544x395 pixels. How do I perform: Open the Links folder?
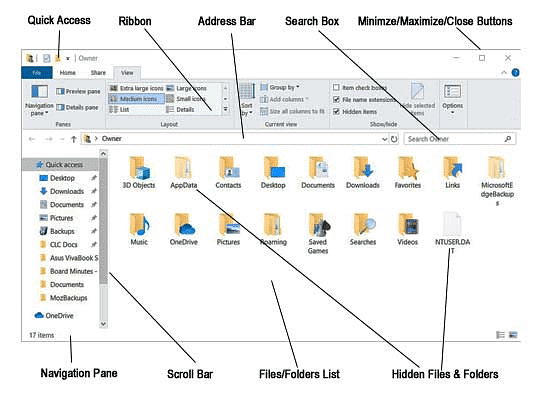pyautogui.click(x=452, y=173)
